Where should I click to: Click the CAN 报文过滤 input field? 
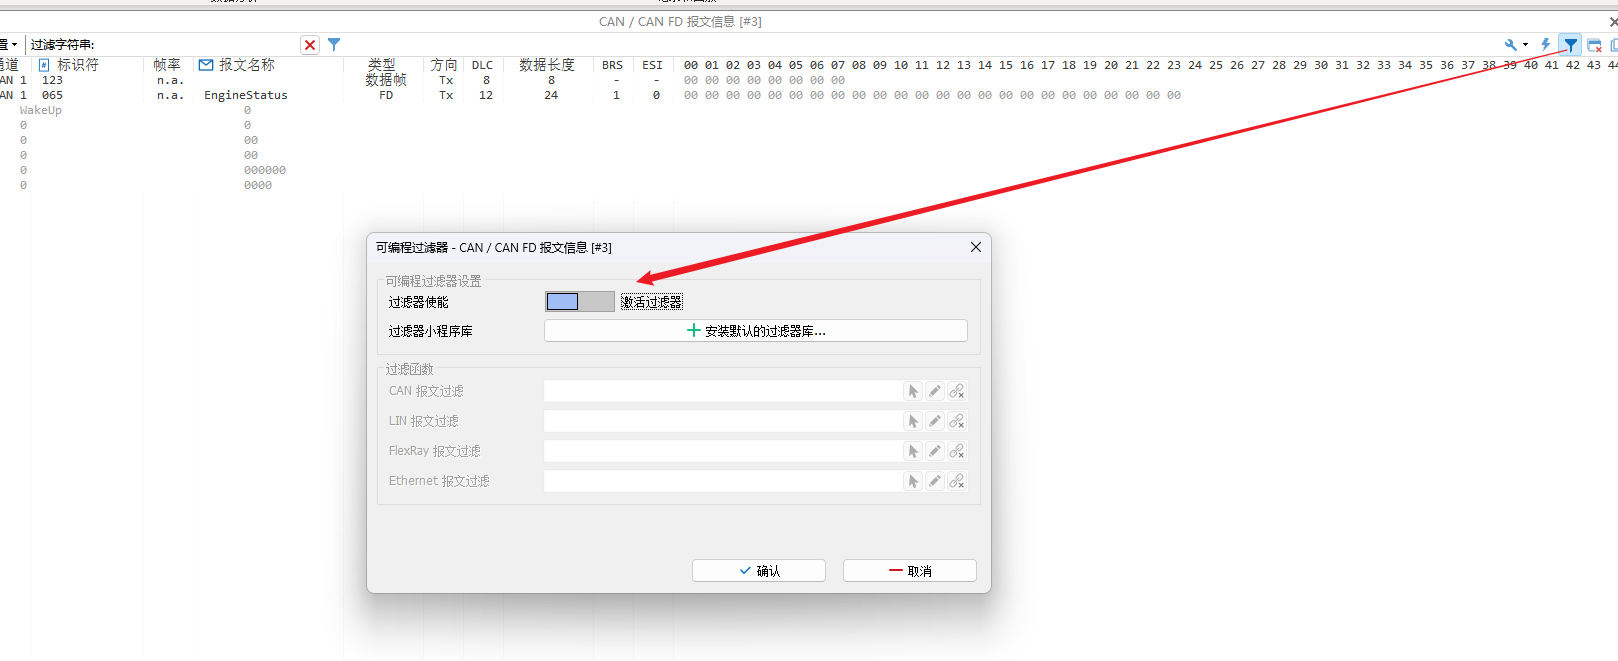(x=723, y=391)
